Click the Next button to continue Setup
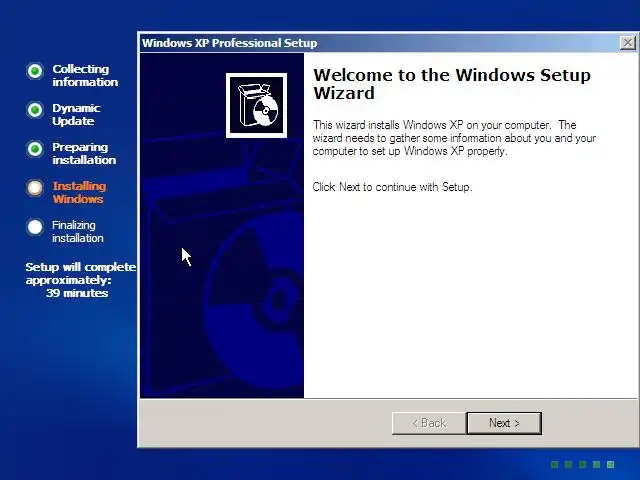The height and width of the screenshot is (480, 640). pos(504,423)
